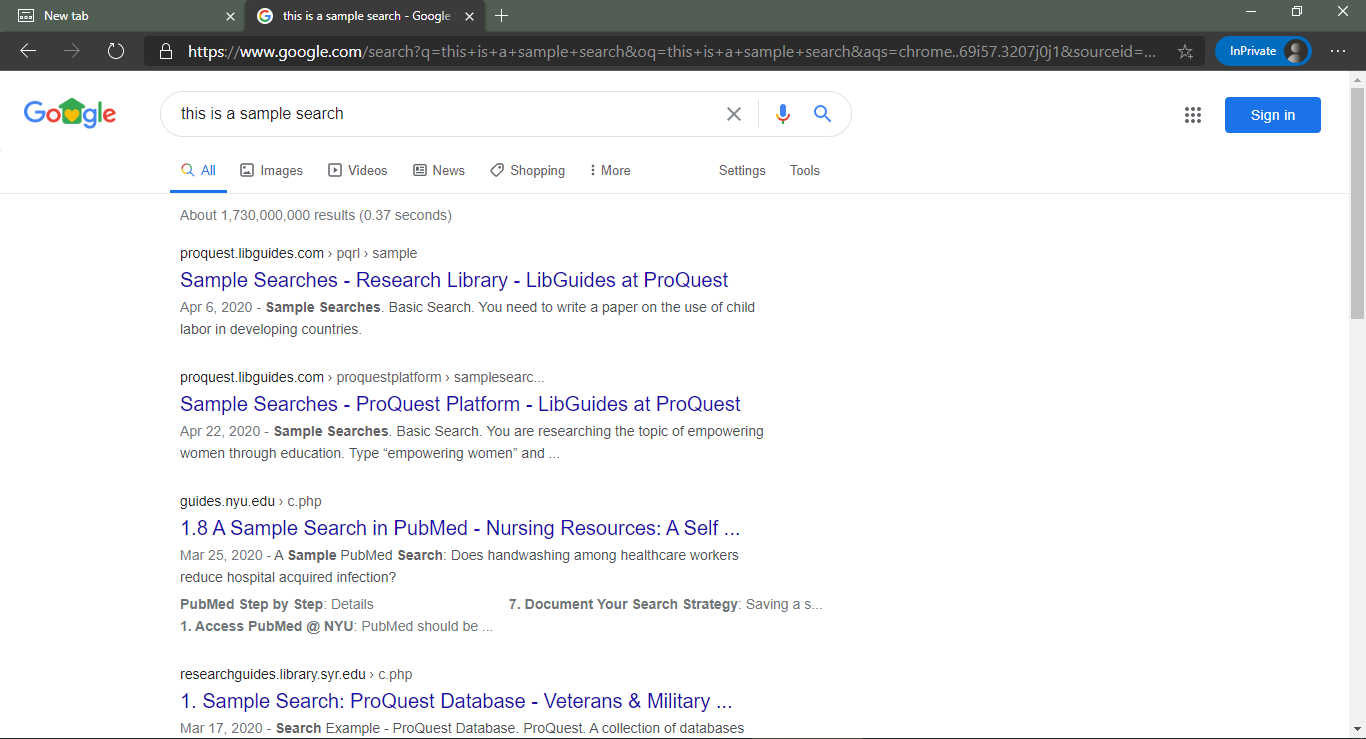The image size is (1366, 739).
Task: Click proquest.libguides.com pqrl sample breadcrumb
Action: point(299,253)
